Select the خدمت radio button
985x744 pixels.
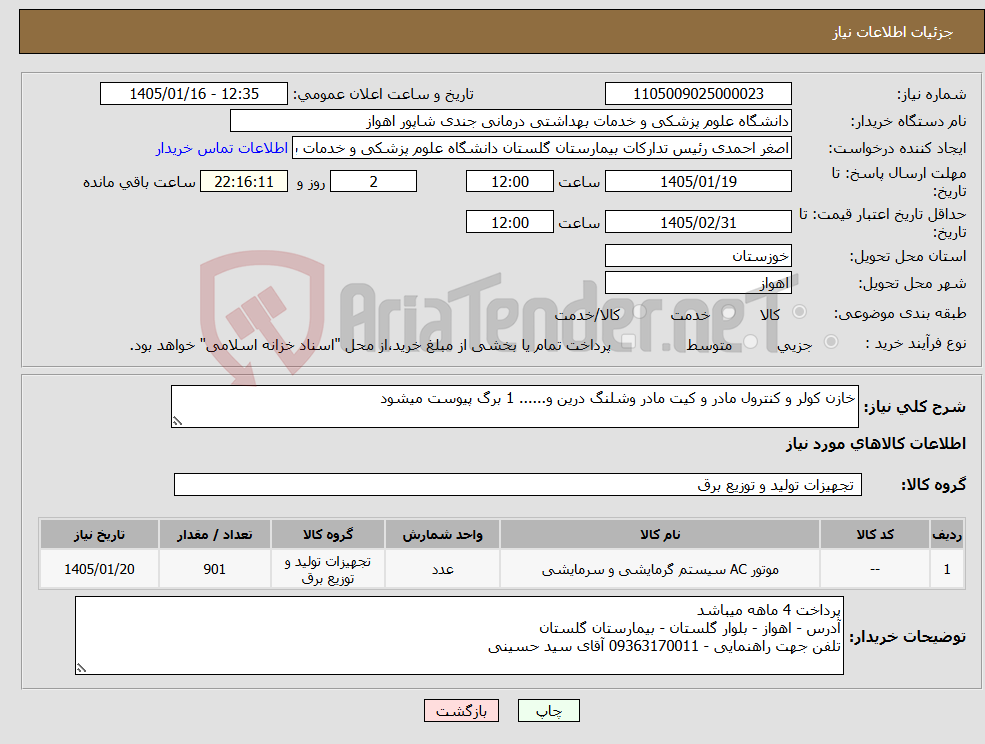point(729,312)
